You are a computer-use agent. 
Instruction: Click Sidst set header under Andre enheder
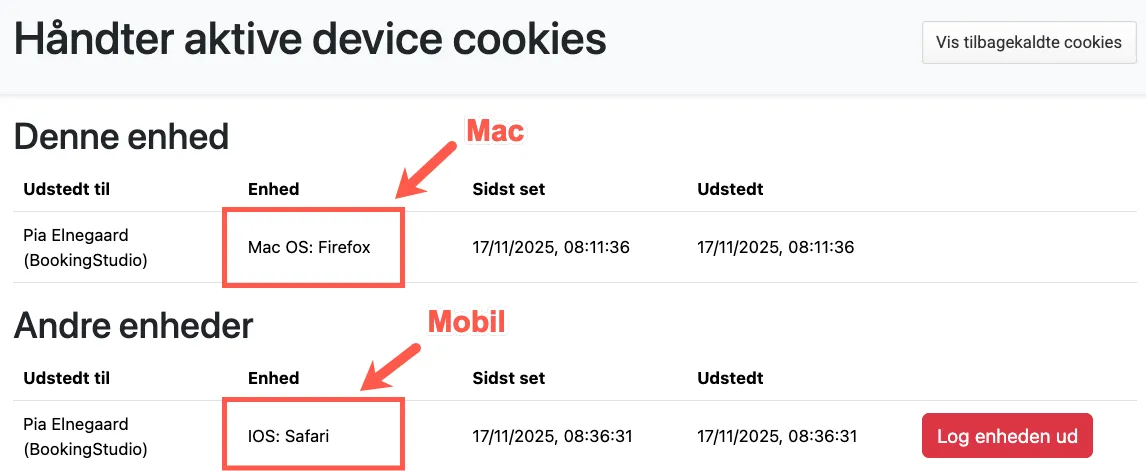pyautogui.click(x=509, y=378)
